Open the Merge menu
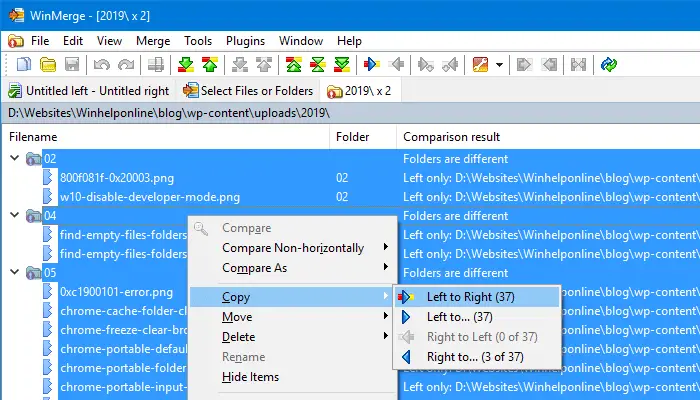 coord(153,41)
